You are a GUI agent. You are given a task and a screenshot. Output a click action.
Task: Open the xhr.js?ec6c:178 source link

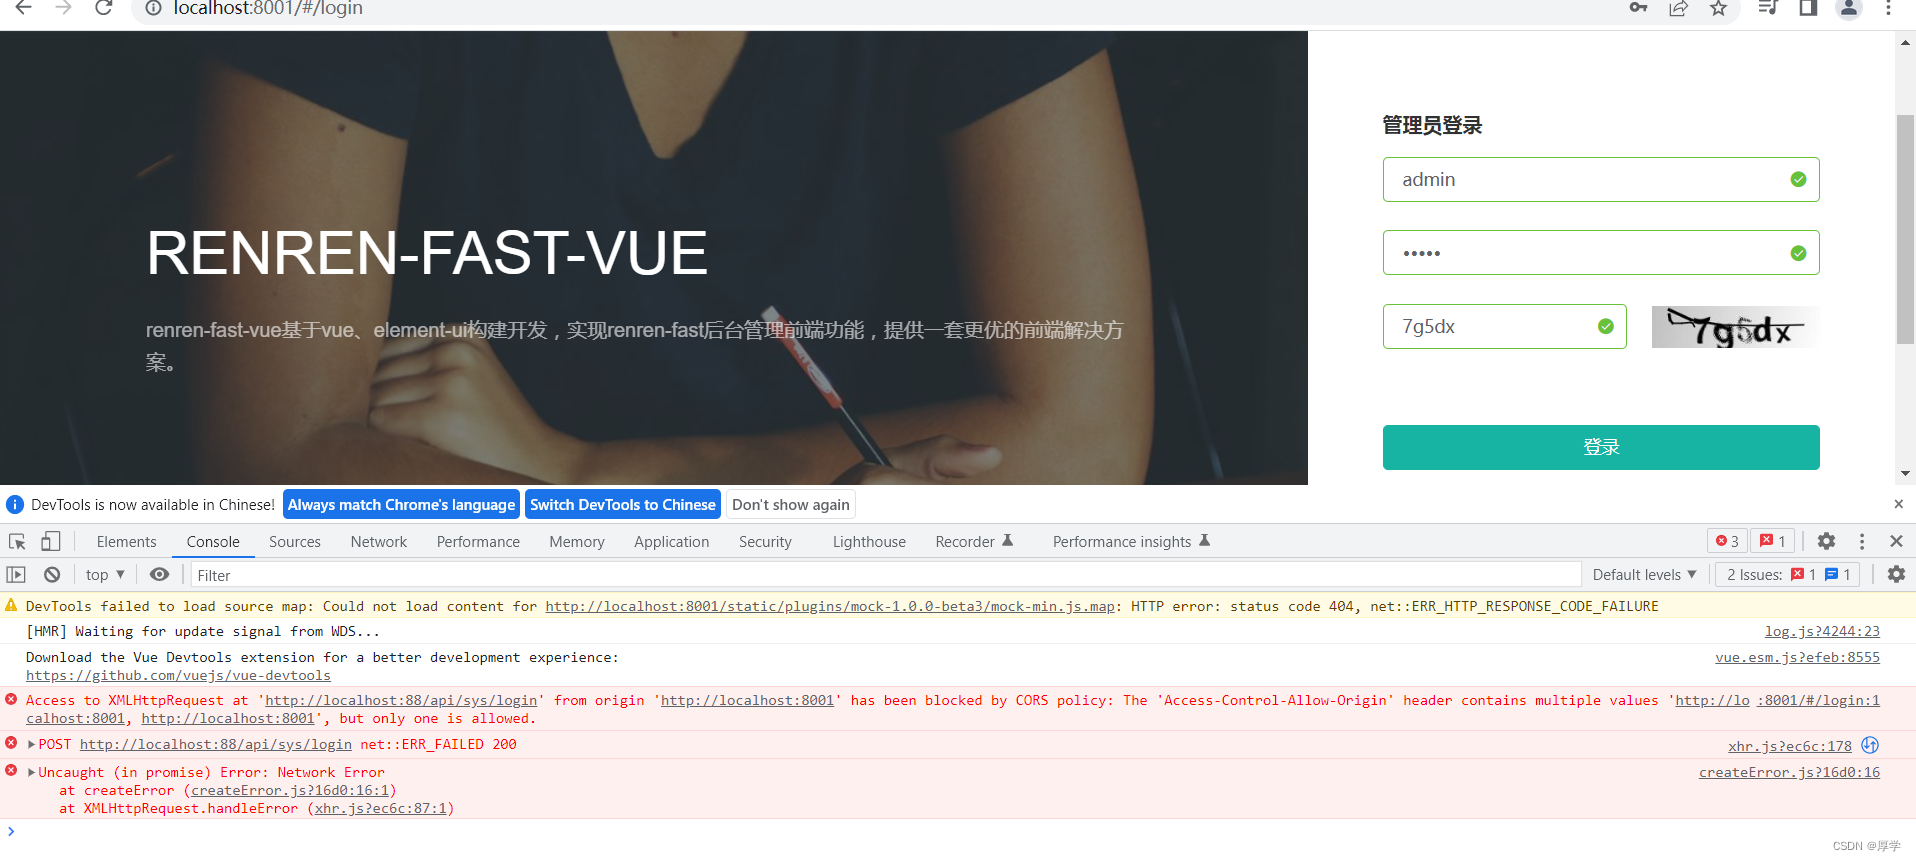click(1789, 745)
